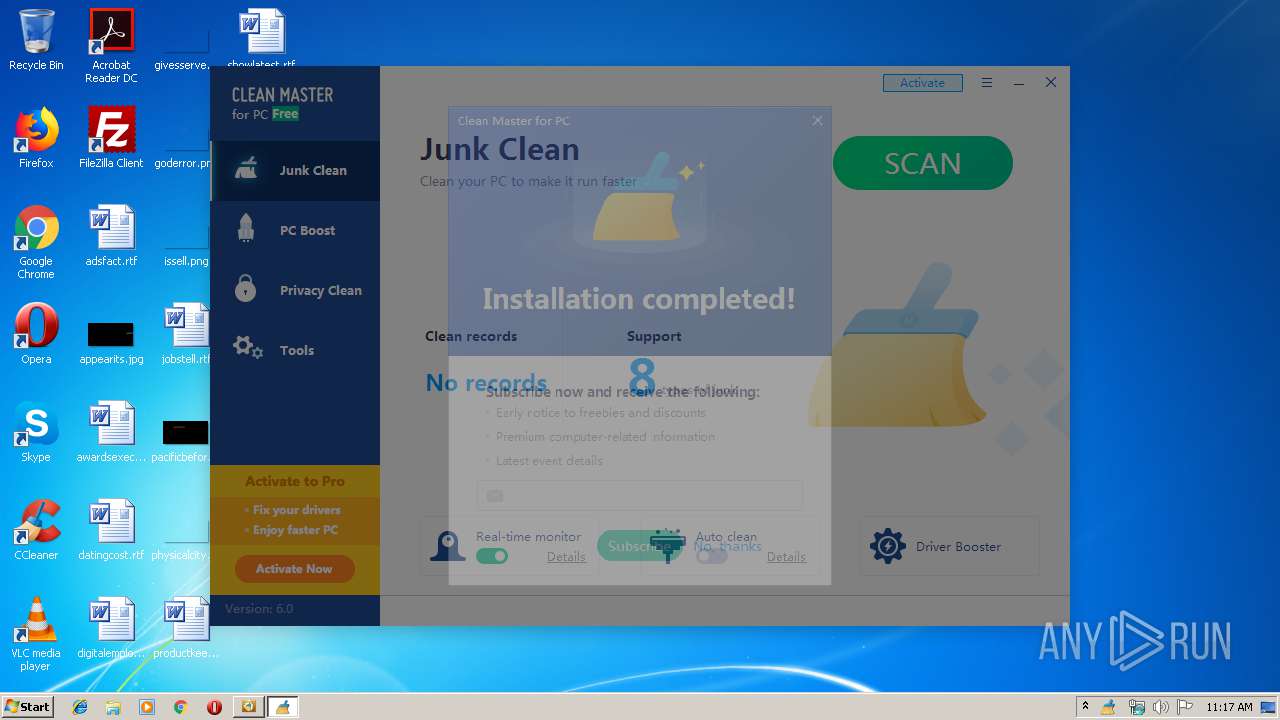Screen dimensions: 1280x720
Task: Select the jobstell.rtf desktop file
Action: tap(186, 333)
